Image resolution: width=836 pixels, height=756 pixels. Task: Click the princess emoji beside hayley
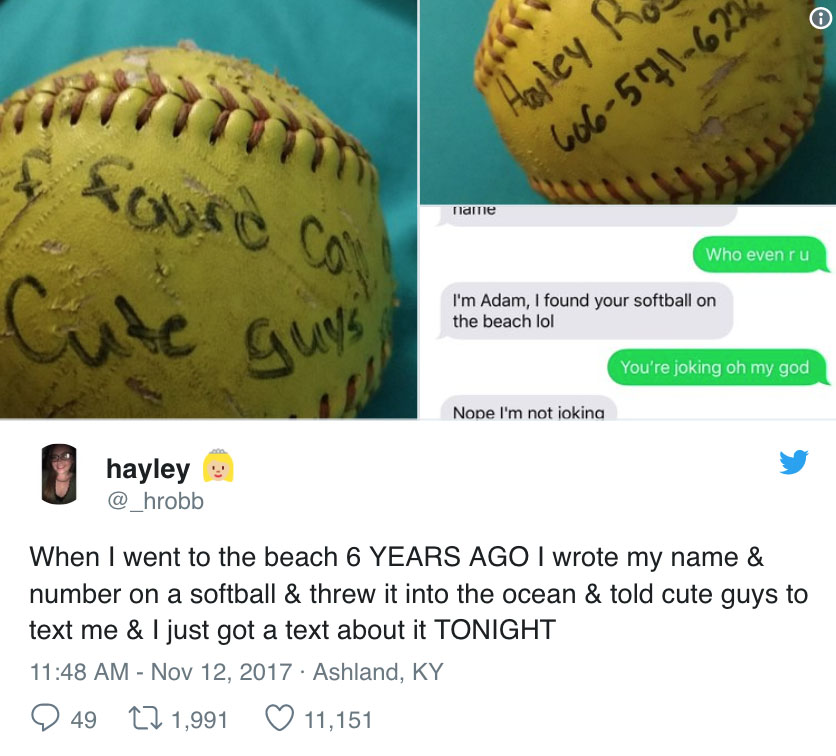tap(218, 465)
